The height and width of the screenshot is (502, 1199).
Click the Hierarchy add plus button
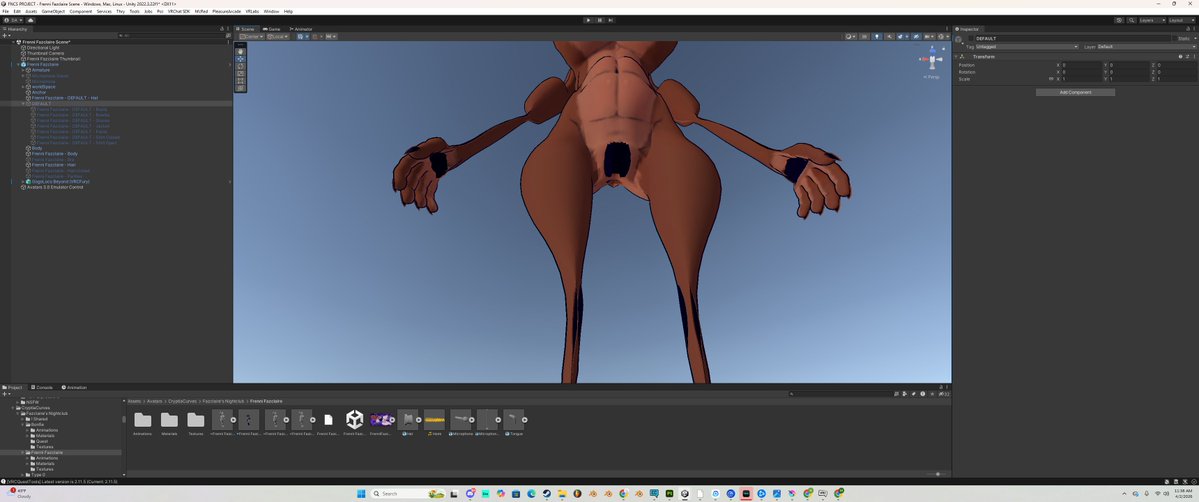point(5,36)
